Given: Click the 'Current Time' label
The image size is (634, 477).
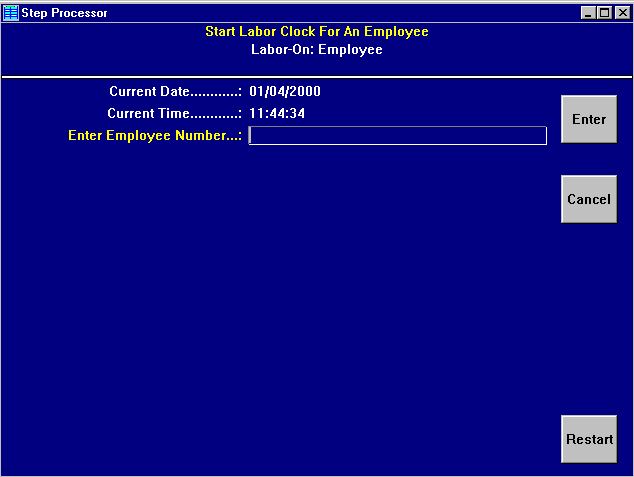Looking at the screenshot, I should click(x=174, y=114).
